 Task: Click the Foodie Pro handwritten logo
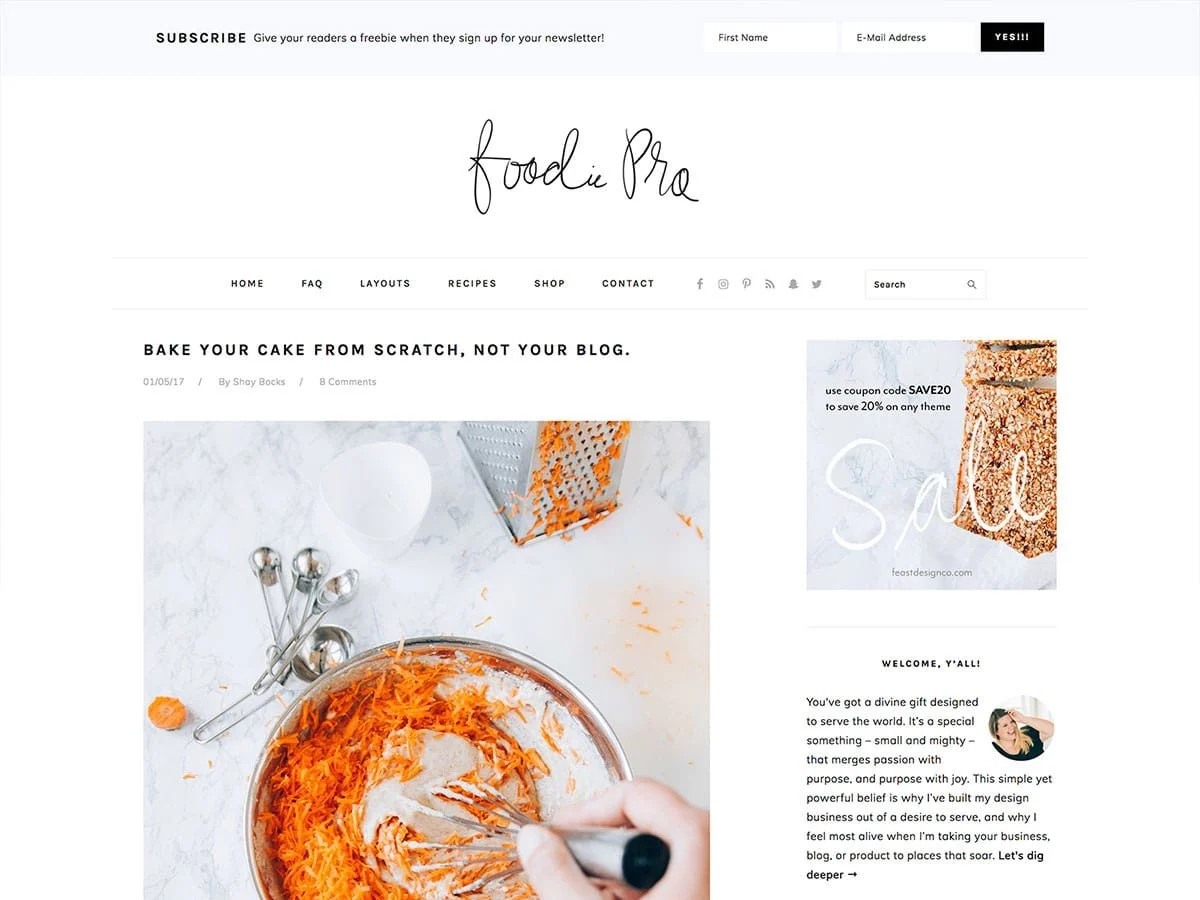583,167
